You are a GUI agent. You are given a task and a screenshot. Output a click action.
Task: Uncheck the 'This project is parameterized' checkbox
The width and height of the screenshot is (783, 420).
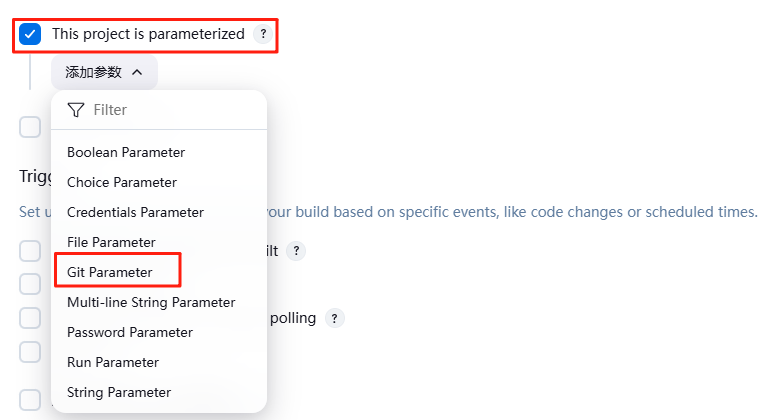point(30,34)
